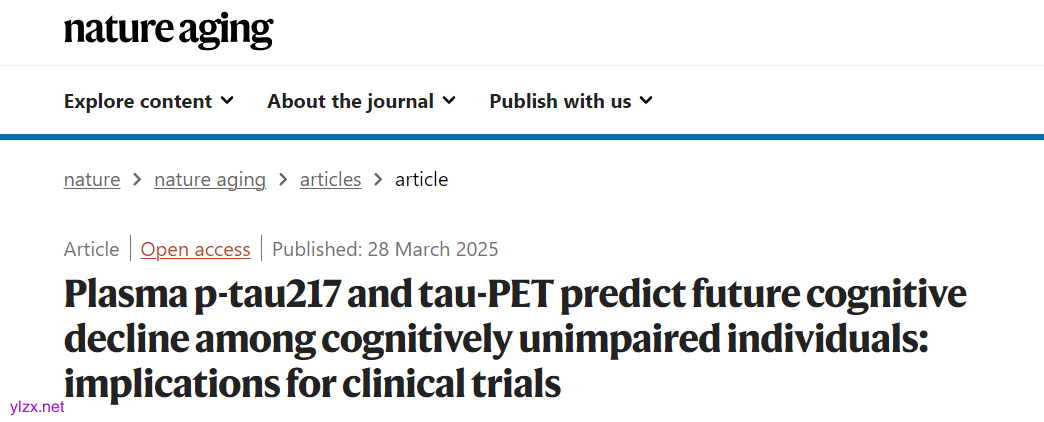
Task: Click the ylzx.net watermark text
Action: click(37, 407)
